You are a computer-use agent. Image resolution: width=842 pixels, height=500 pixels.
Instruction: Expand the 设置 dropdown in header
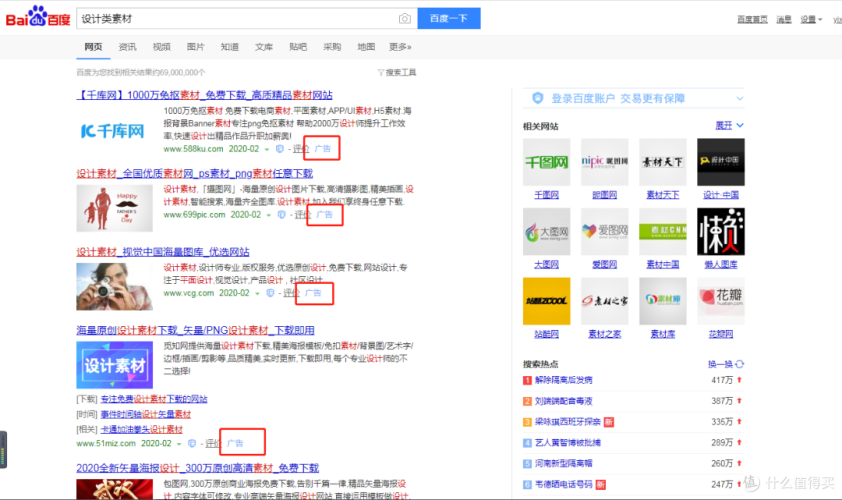[811, 19]
